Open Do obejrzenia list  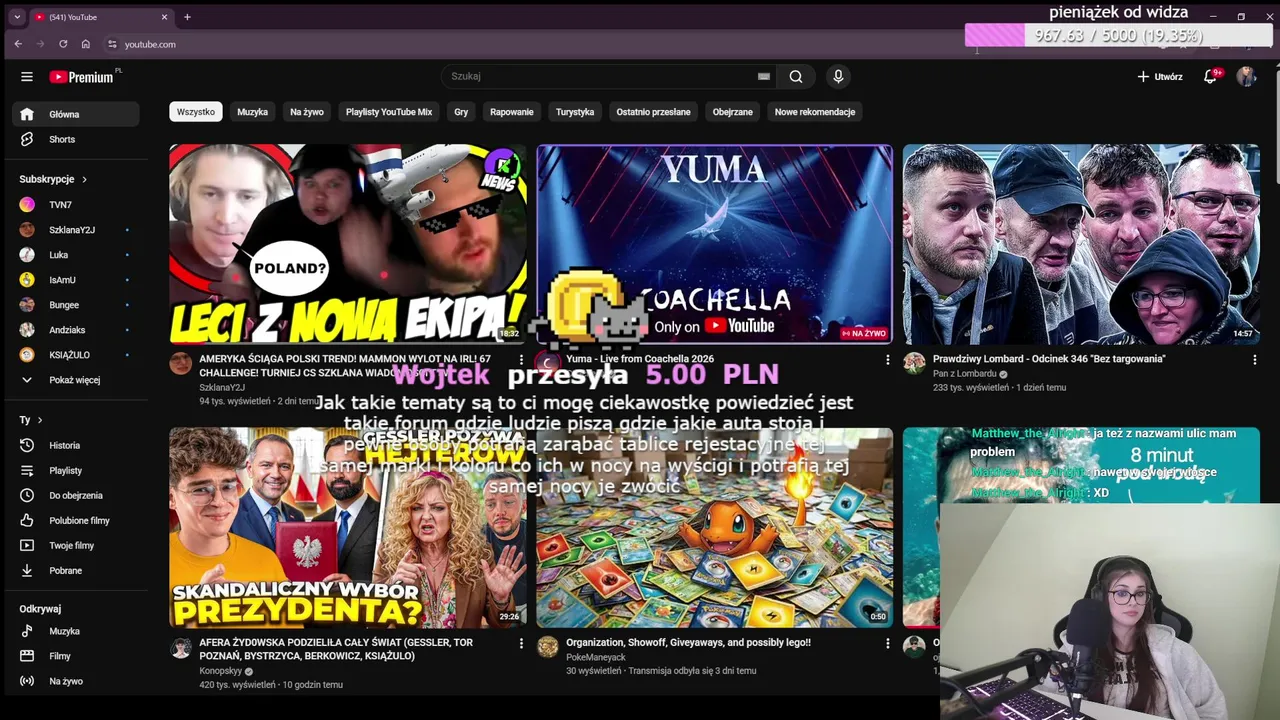point(76,495)
